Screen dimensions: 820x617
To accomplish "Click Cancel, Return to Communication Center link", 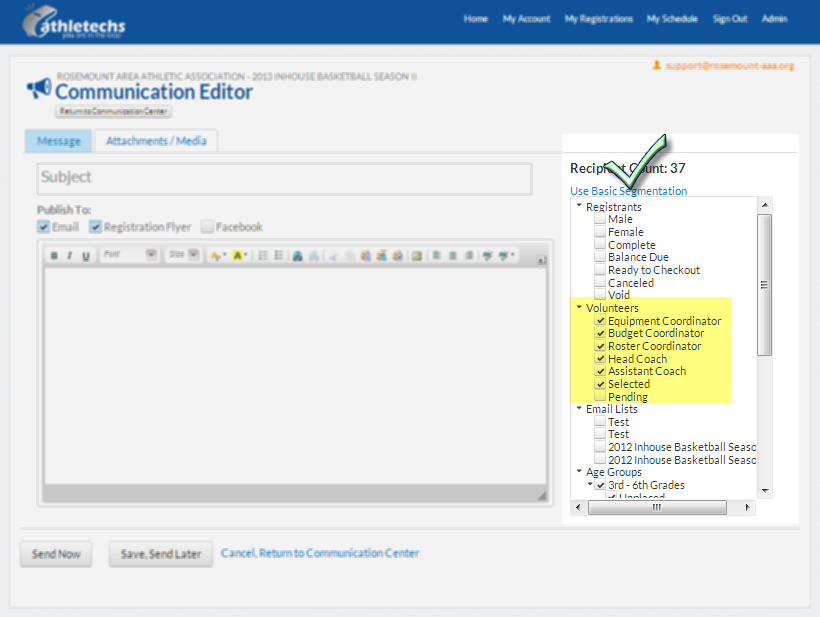I will click(320, 553).
